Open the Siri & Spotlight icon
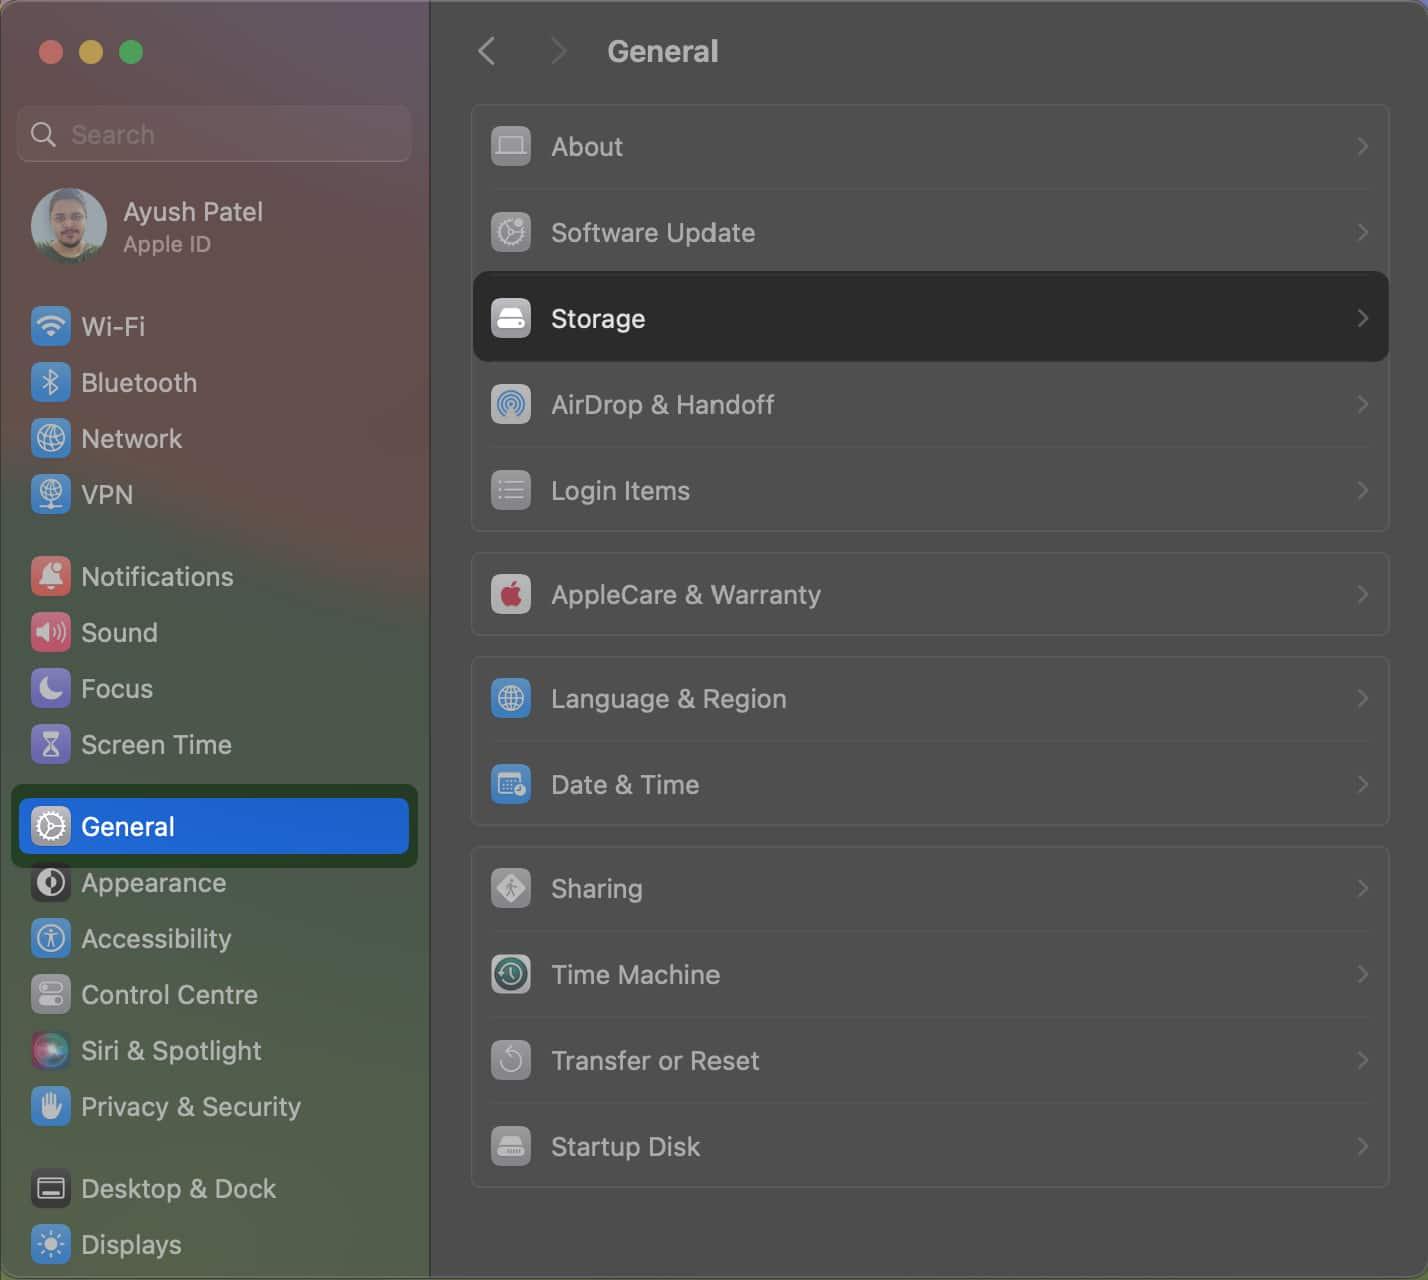1428x1280 pixels. coord(50,1050)
